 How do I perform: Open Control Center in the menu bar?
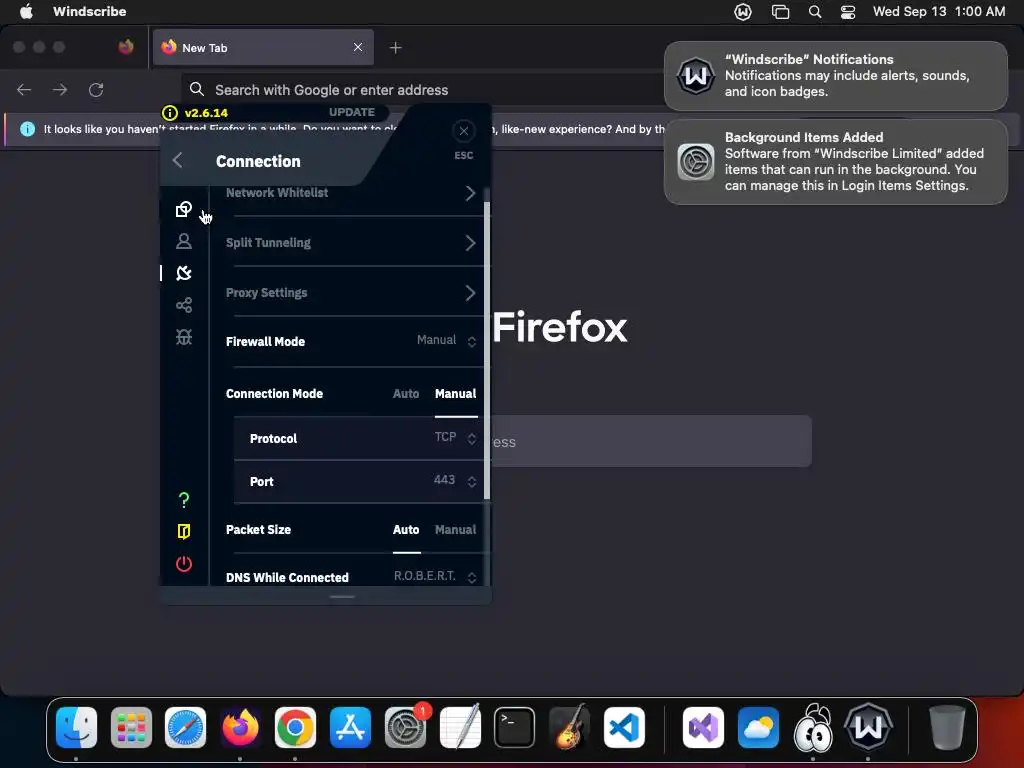click(848, 12)
